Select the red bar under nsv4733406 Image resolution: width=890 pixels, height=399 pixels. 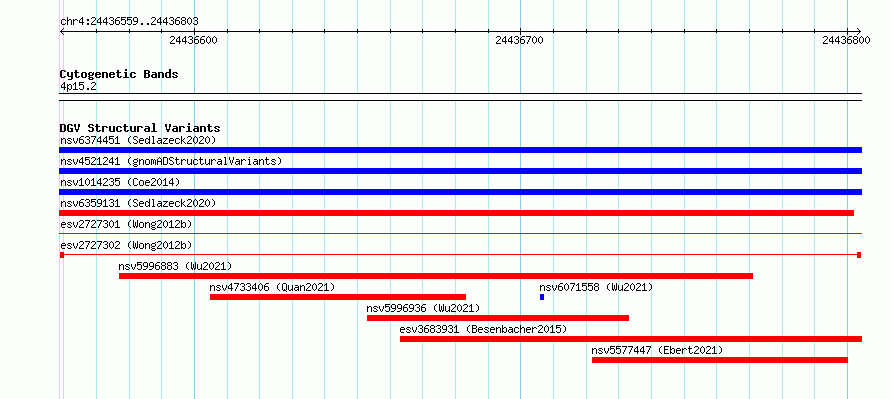pos(338,297)
